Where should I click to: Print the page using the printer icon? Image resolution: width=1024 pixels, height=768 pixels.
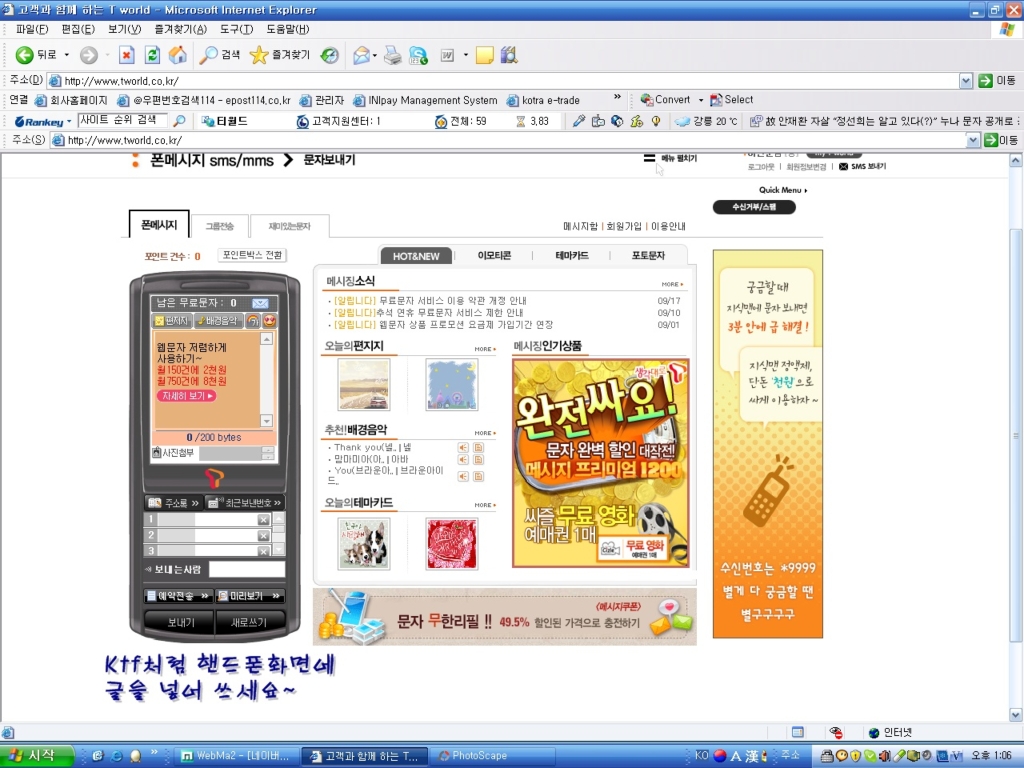[392, 56]
